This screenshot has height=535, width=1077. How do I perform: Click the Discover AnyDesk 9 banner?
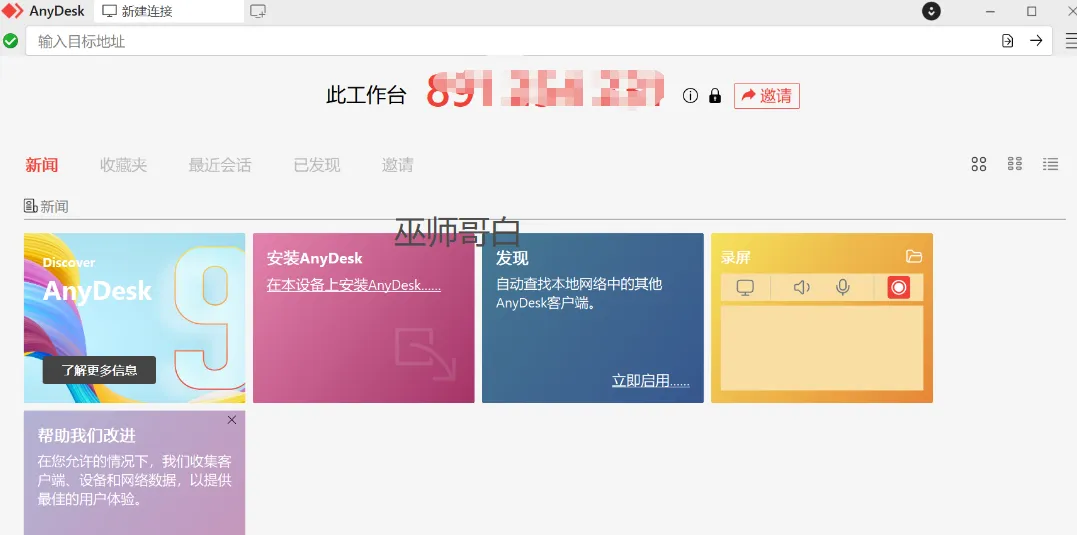point(135,317)
